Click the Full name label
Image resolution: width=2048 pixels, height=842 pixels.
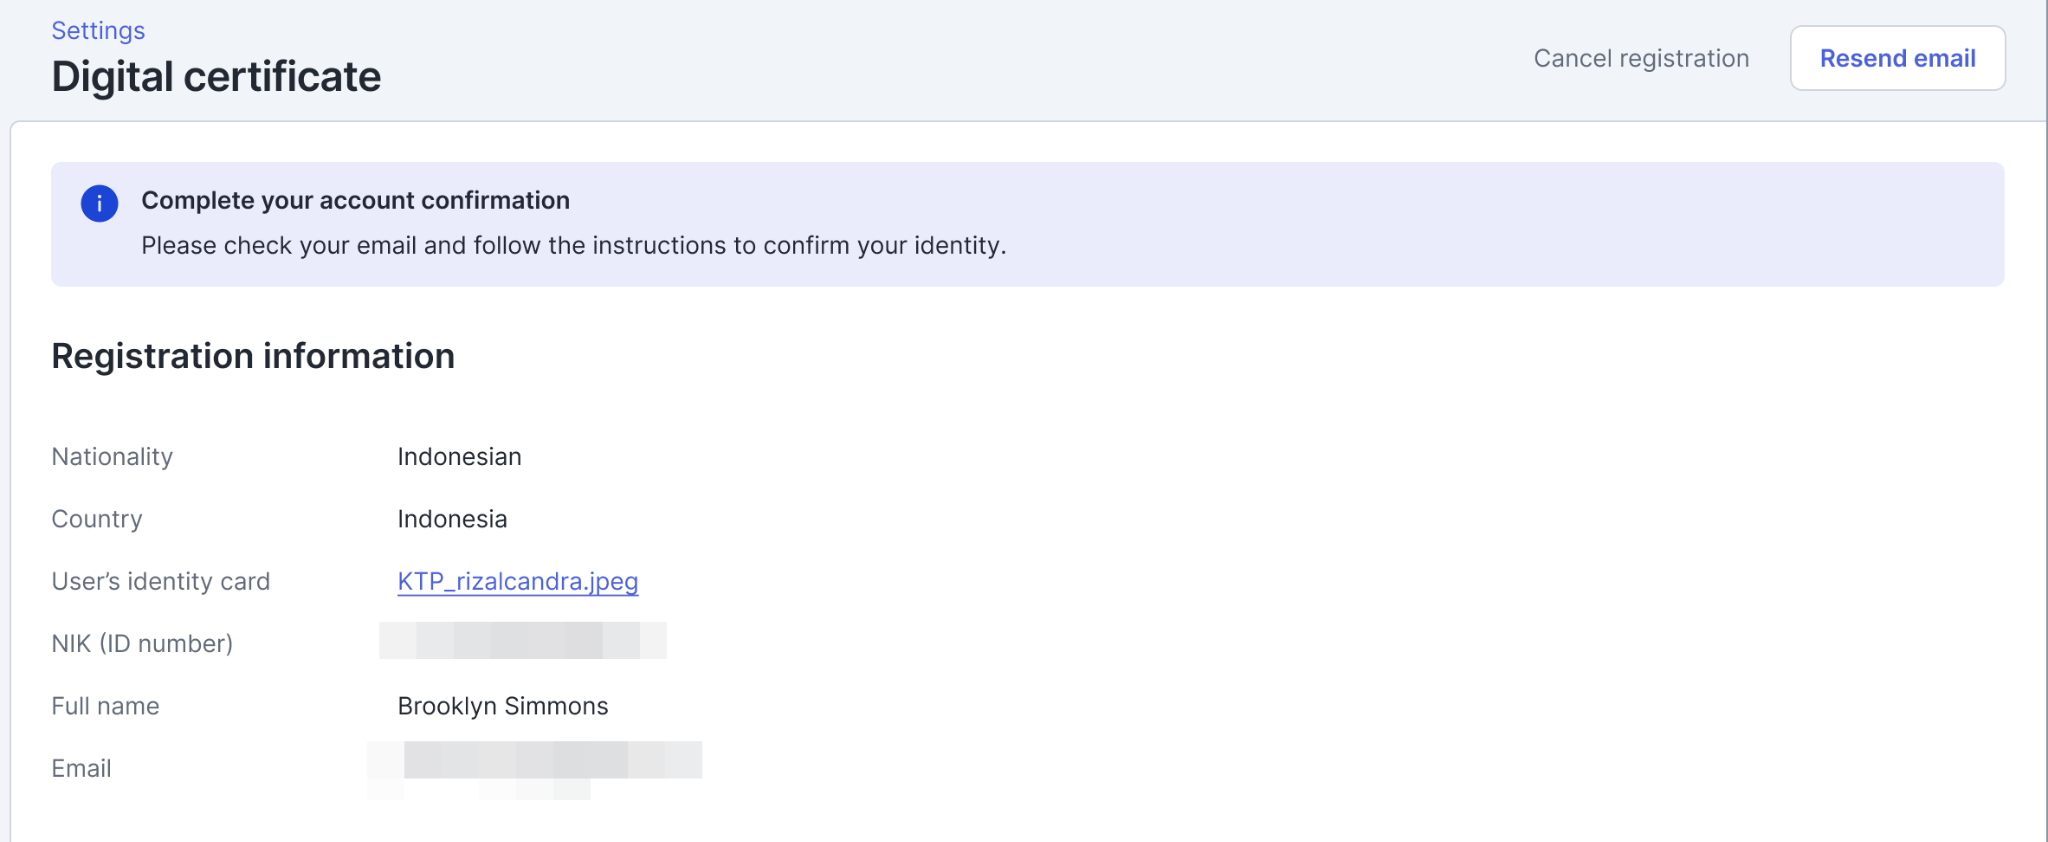pos(105,706)
